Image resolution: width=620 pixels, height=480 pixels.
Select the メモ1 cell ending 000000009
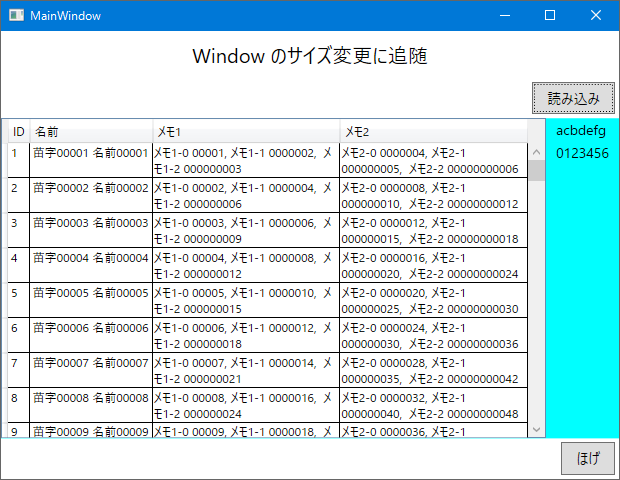click(x=246, y=231)
